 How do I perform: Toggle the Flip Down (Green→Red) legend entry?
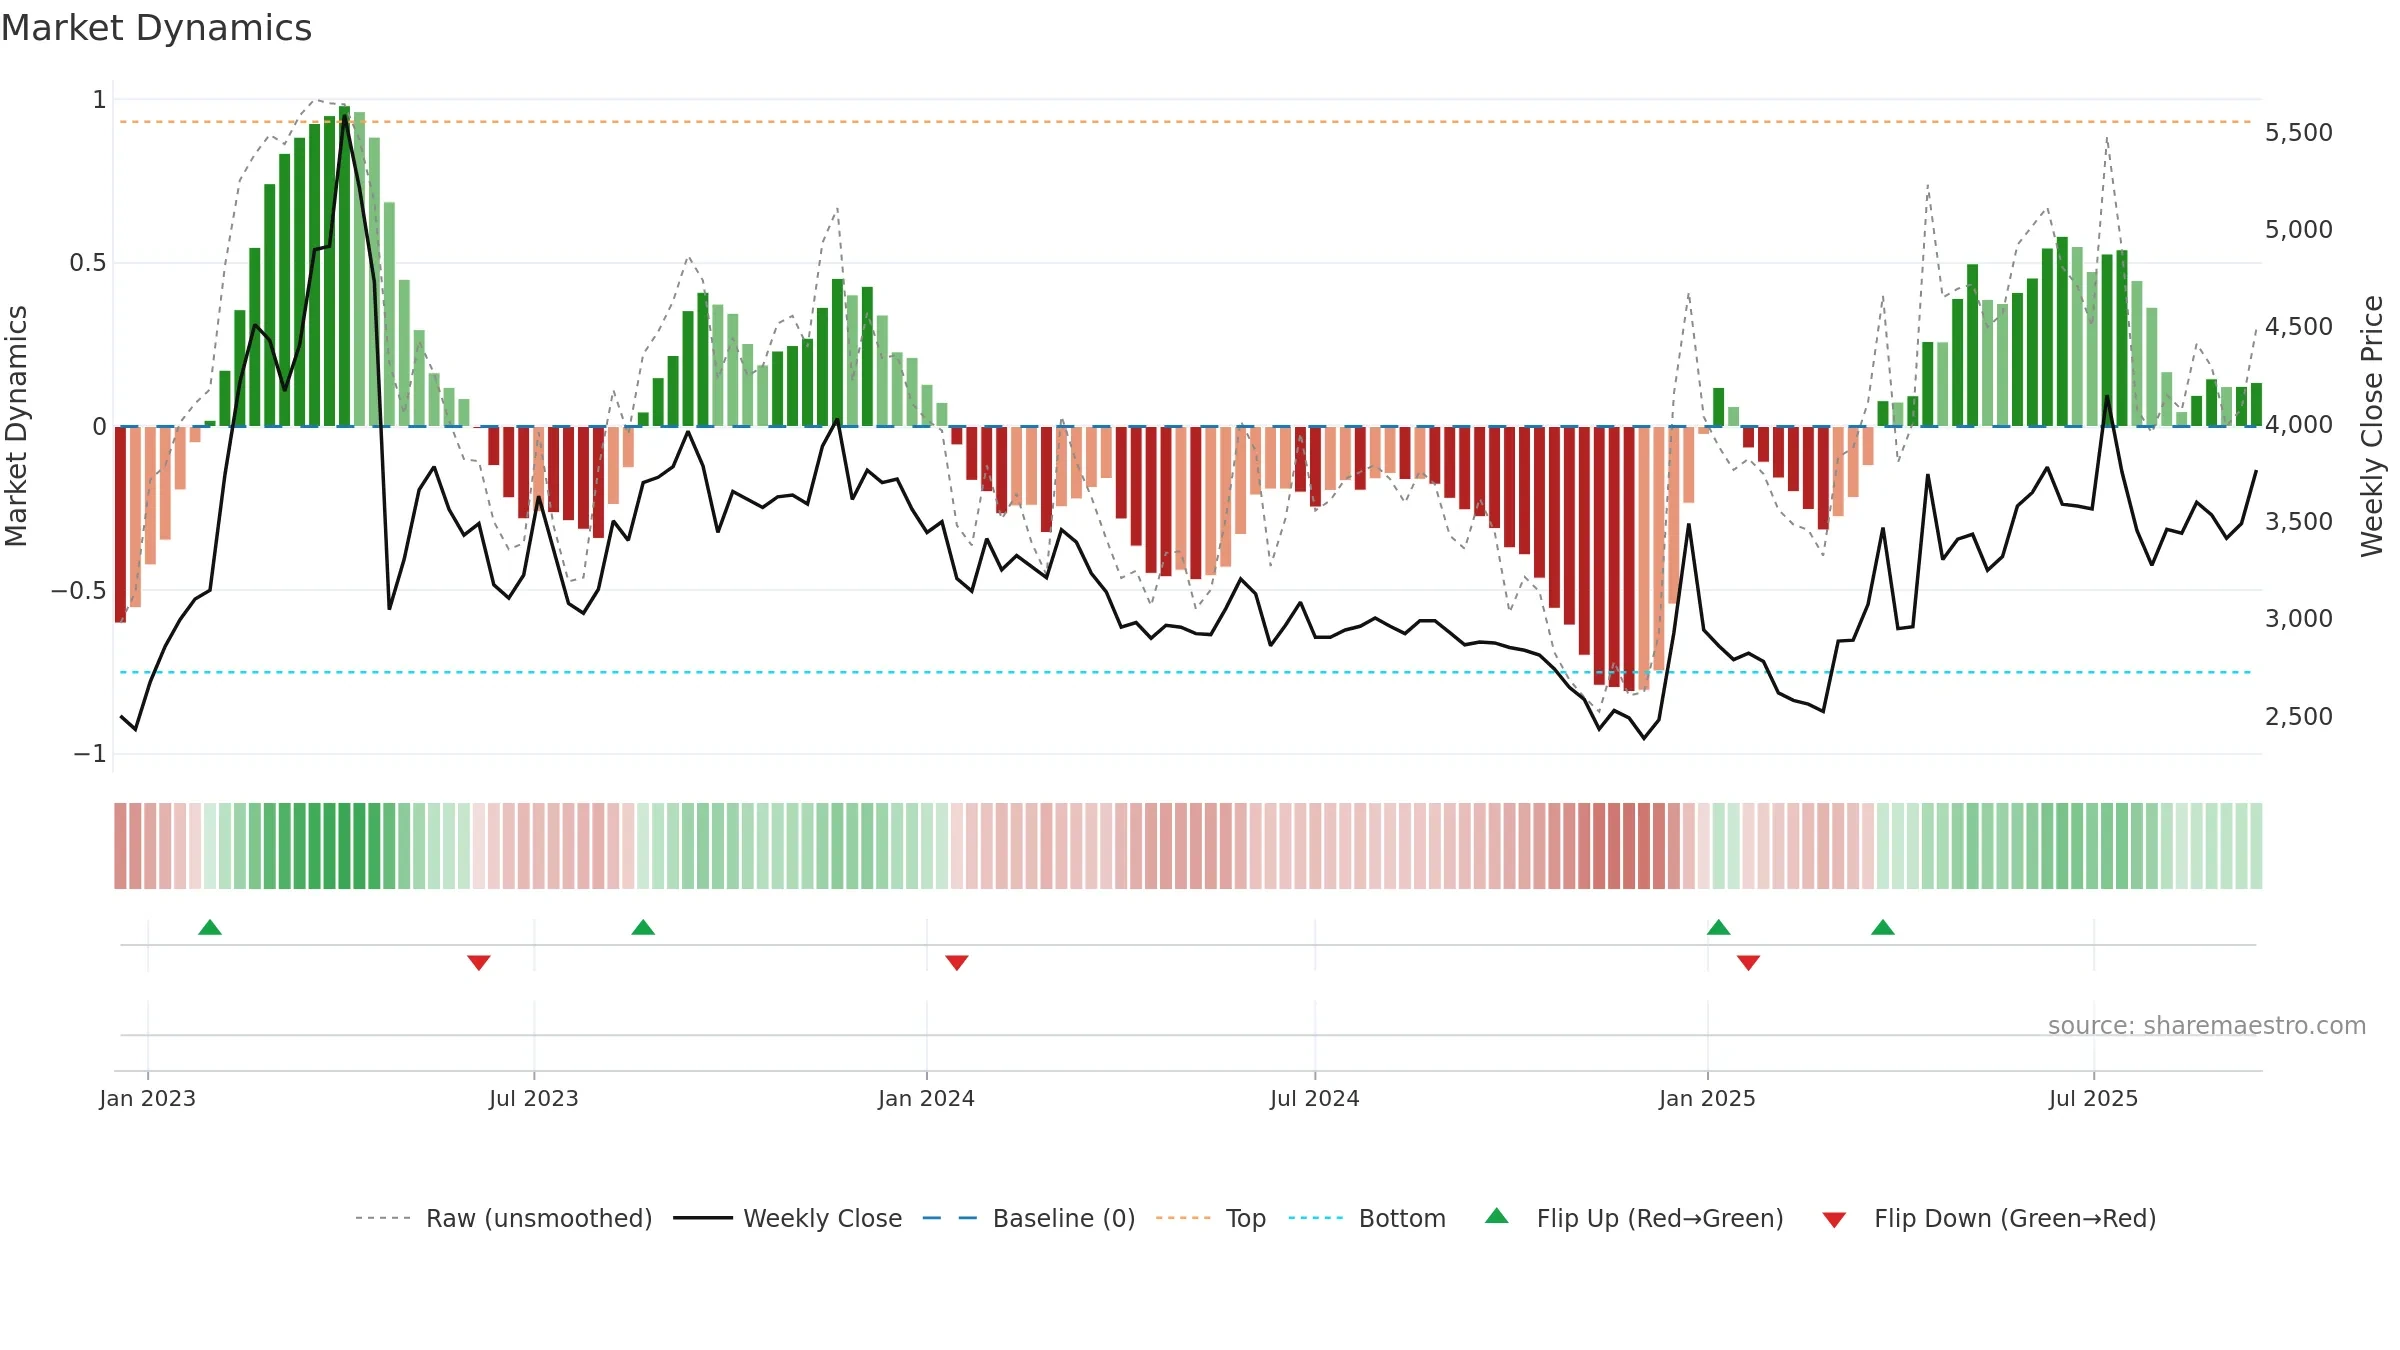point(1989,1218)
